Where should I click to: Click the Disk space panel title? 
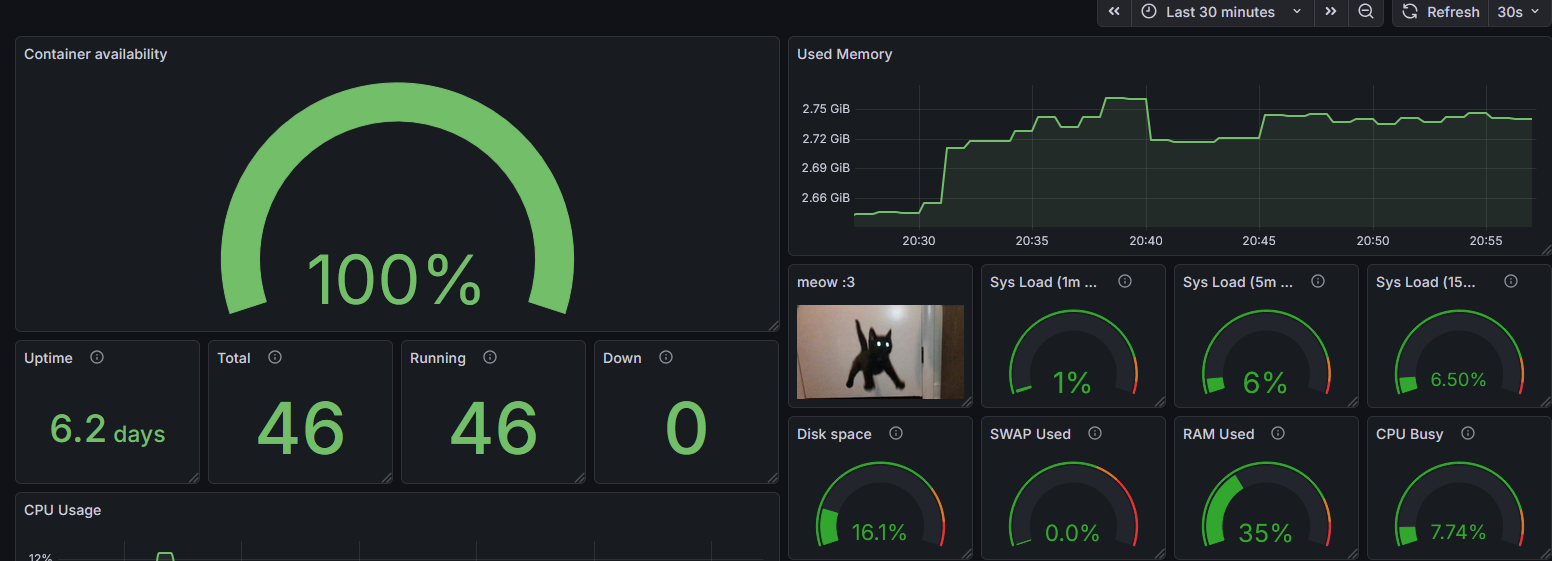834,434
